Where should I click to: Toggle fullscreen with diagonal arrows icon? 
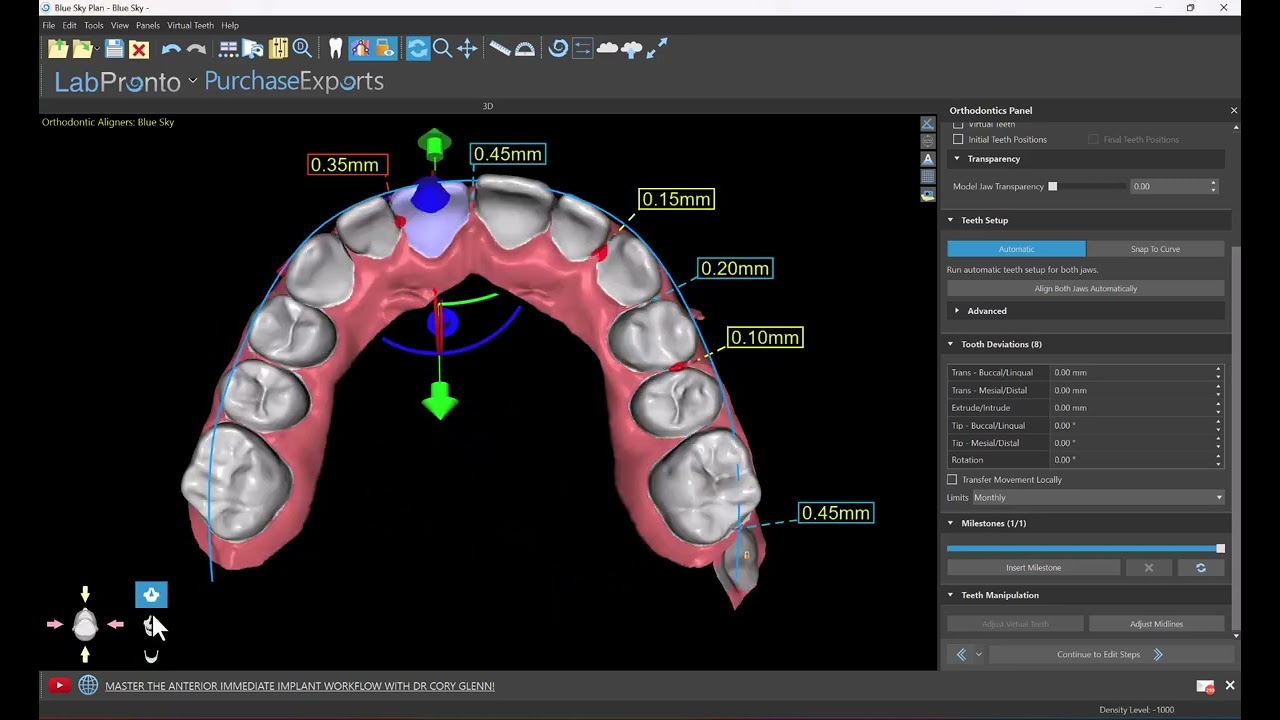657,48
